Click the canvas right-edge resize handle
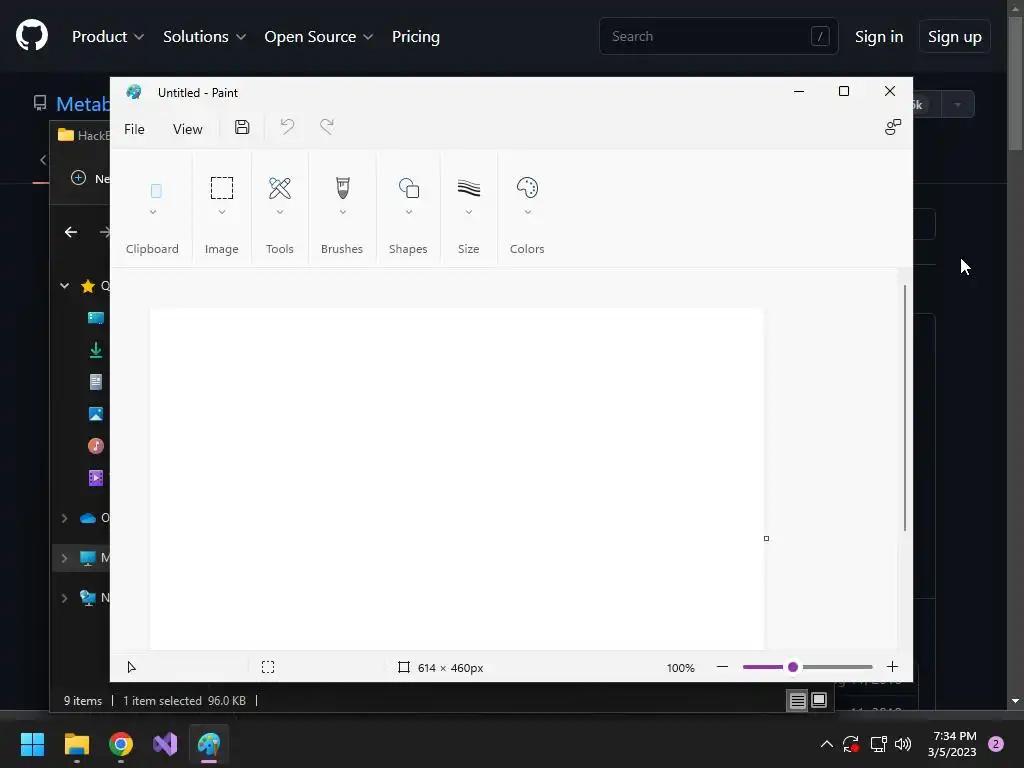This screenshot has height=768, width=1024. (766, 538)
